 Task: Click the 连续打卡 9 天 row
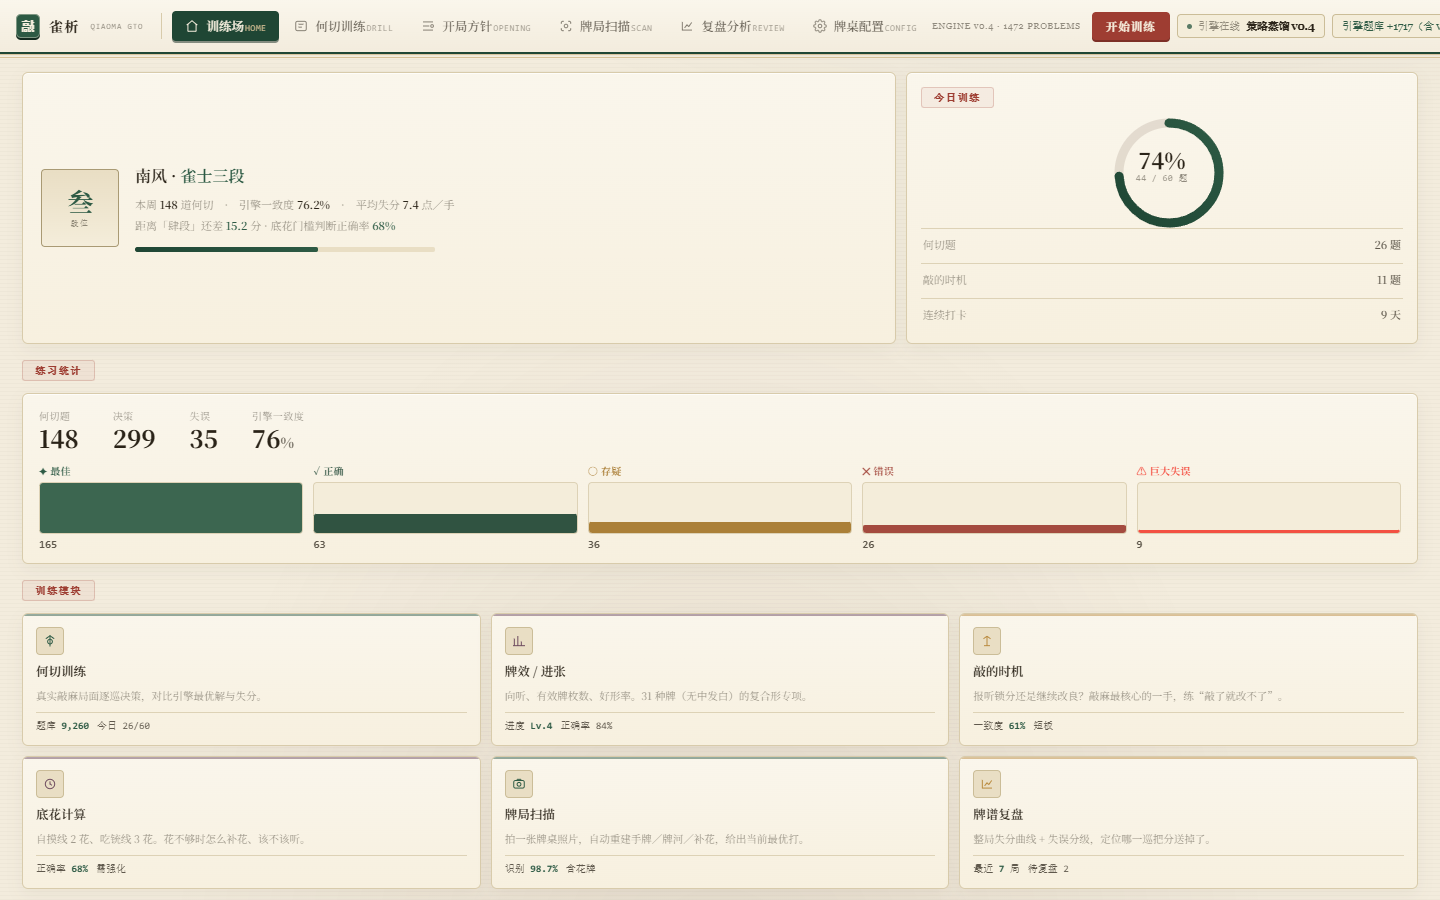coord(1162,315)
